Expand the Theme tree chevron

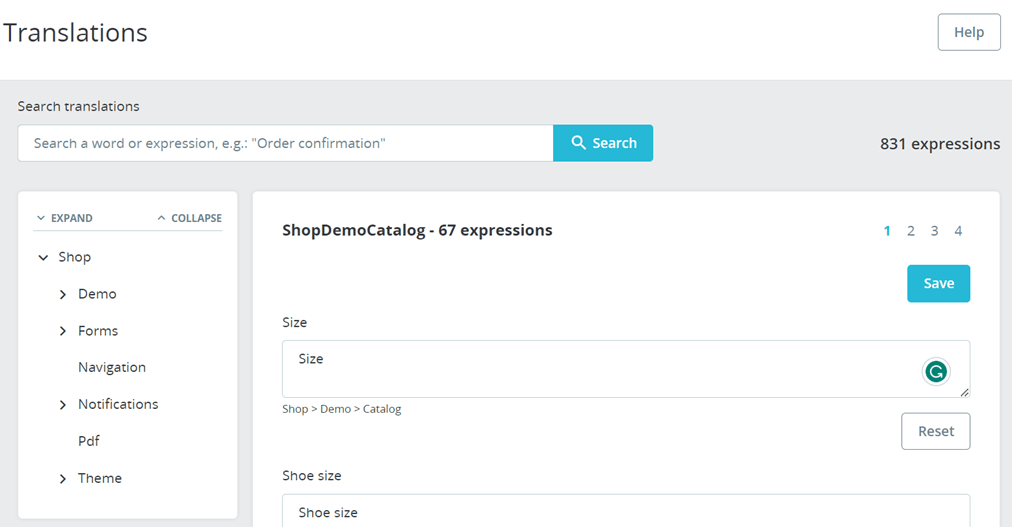click(63, 479)
